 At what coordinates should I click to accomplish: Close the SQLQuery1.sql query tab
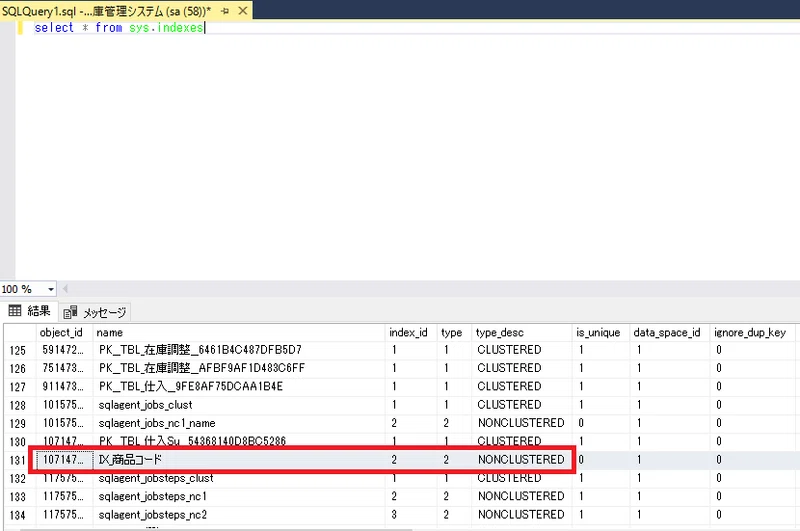click(243, 10)
